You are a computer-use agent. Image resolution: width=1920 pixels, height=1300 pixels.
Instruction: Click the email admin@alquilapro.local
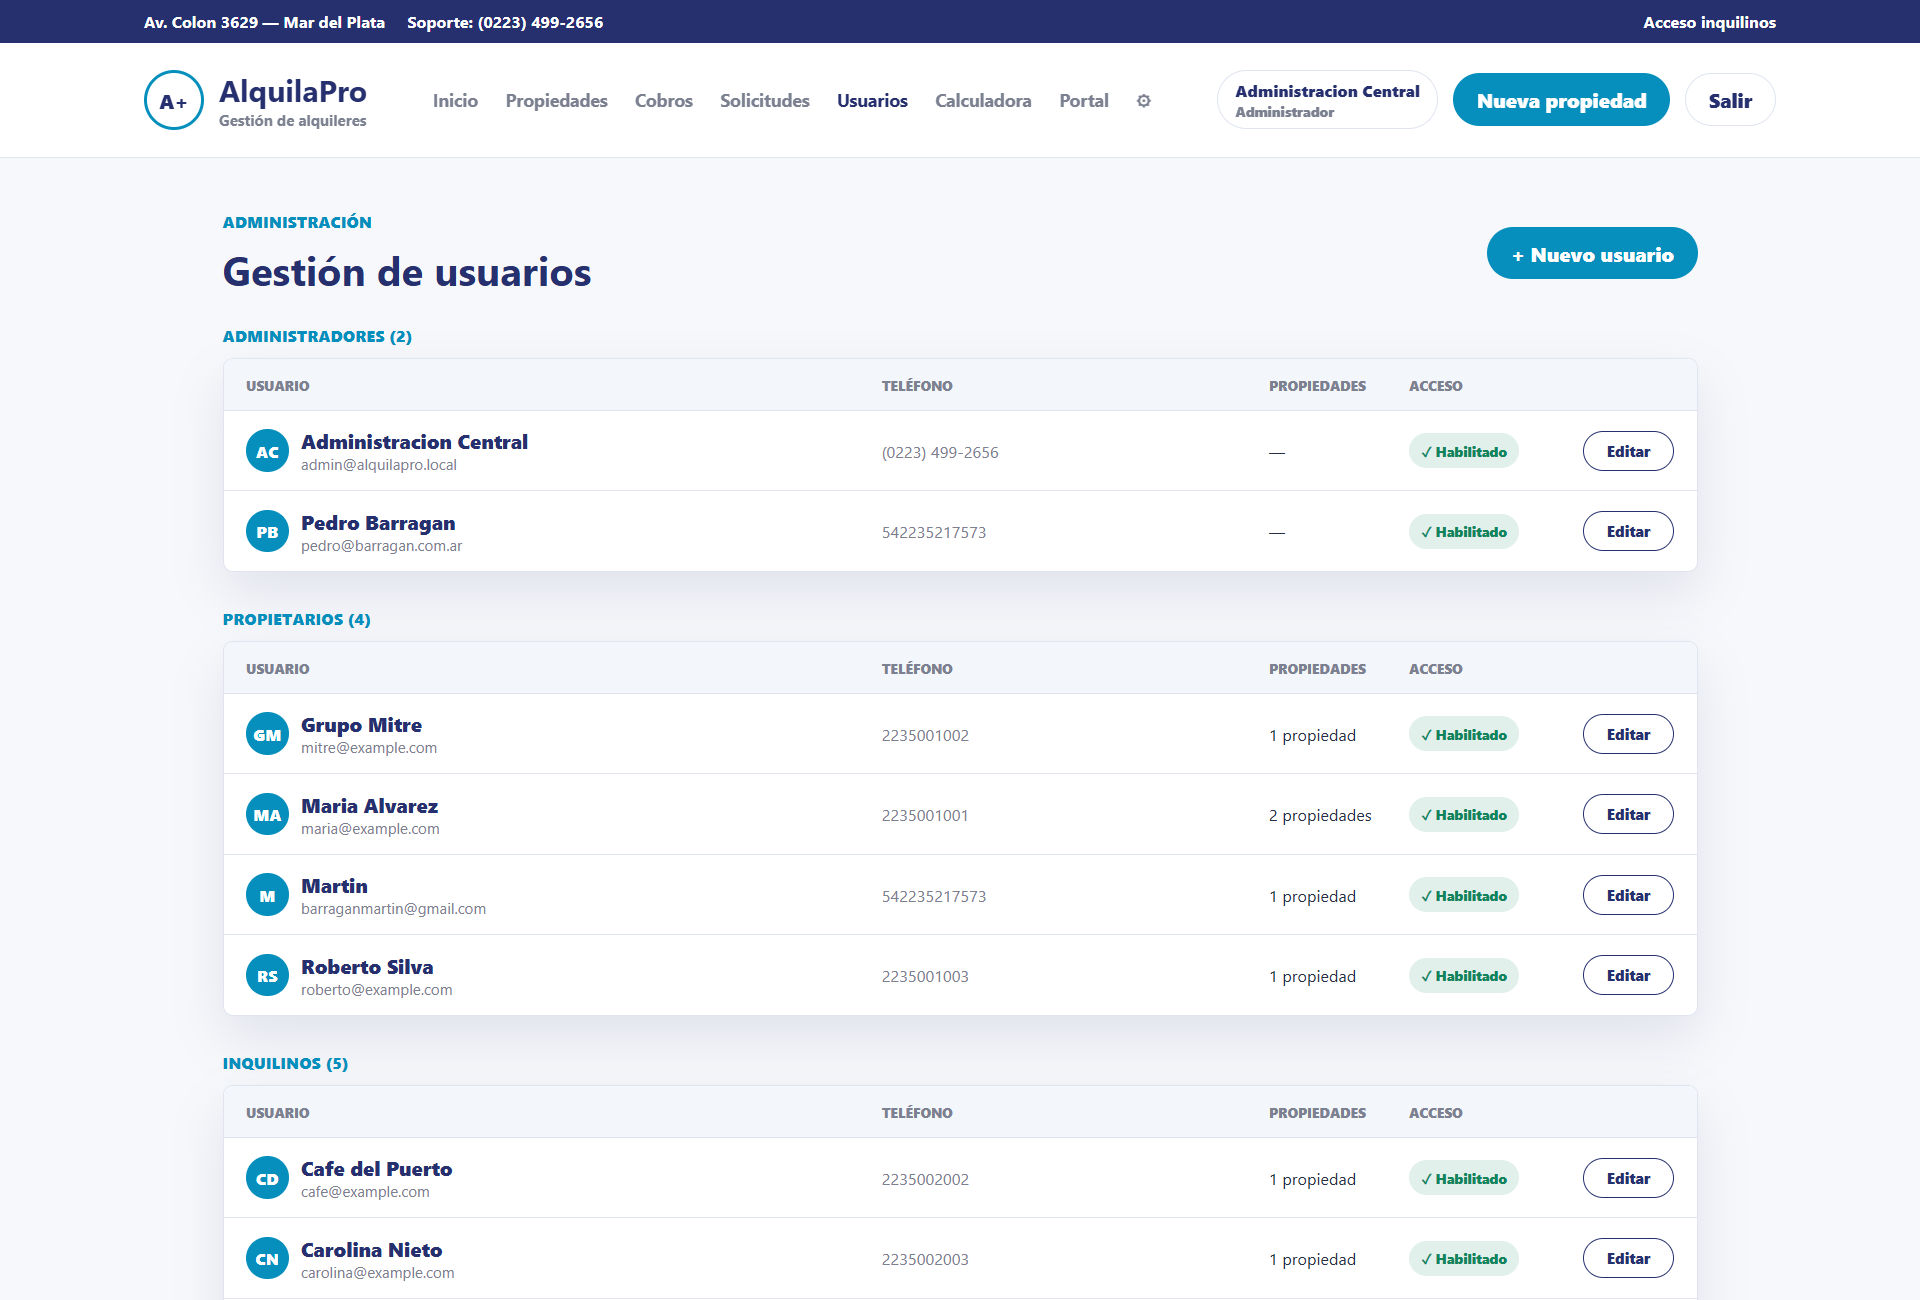[379, 465]
